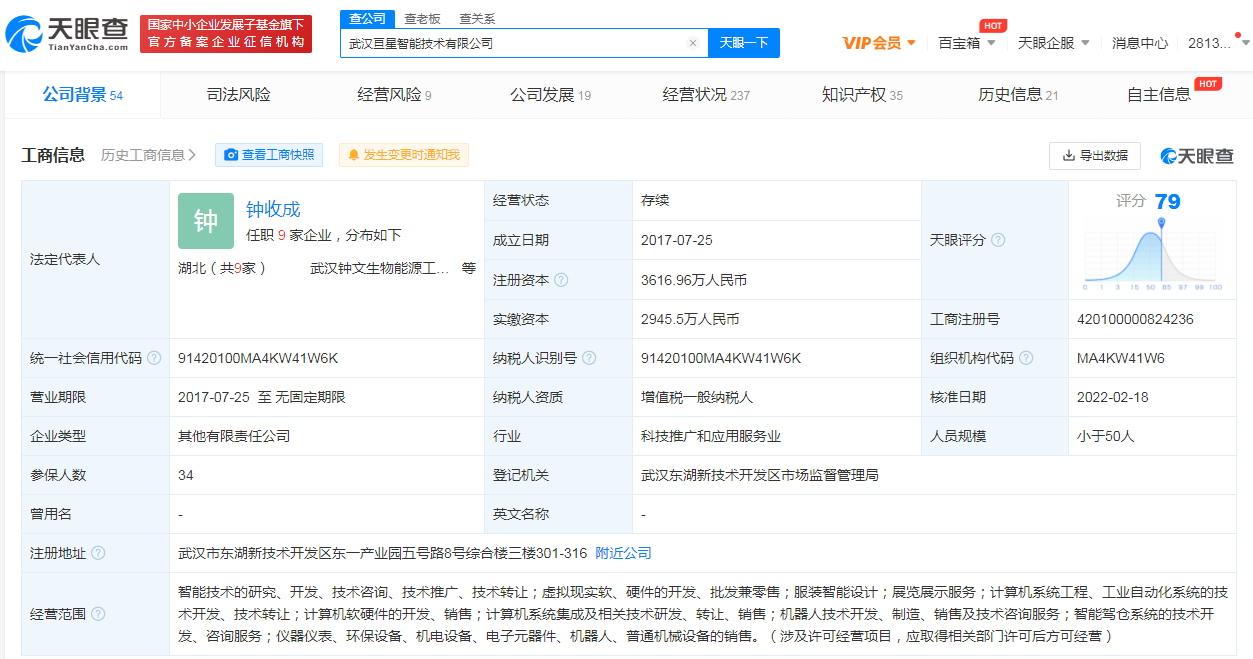1253x659 pixels.
Task: Open the 自主信息 tab
Action: tap(1159, 95)
